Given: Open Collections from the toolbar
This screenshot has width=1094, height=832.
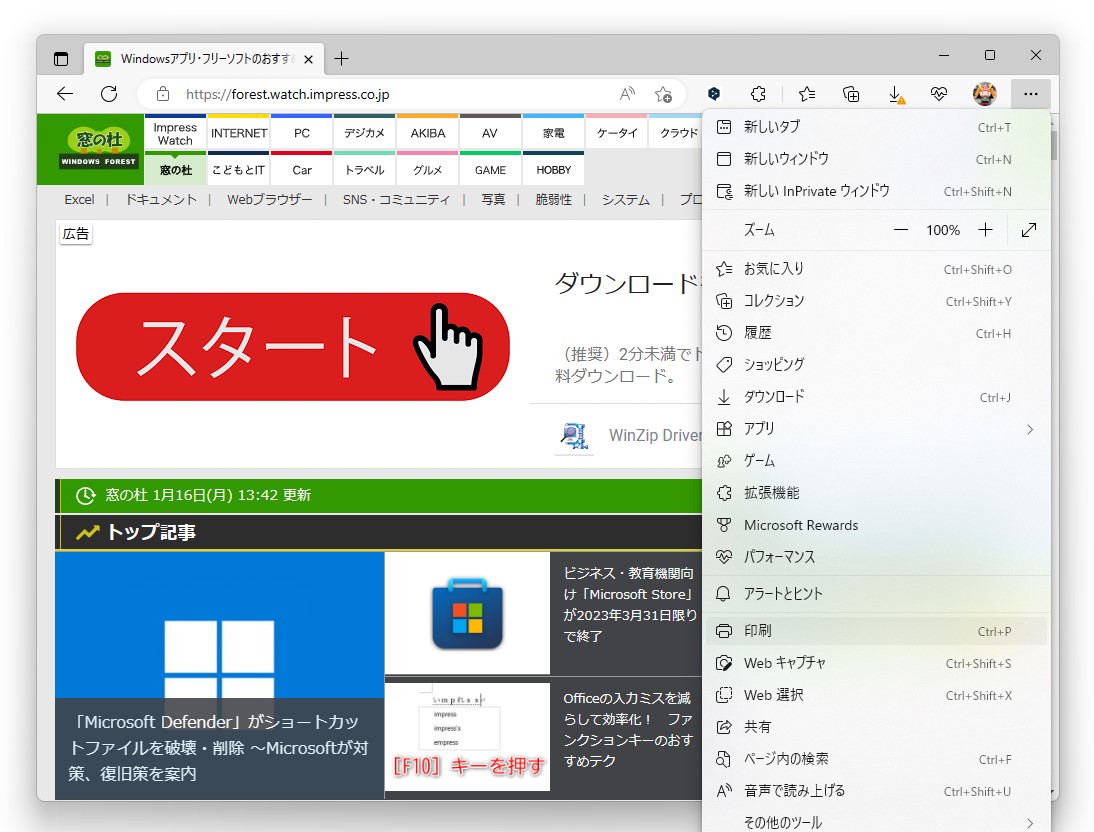Looking at the screenshot, I should pyautogui.click(x=851, y=93).
